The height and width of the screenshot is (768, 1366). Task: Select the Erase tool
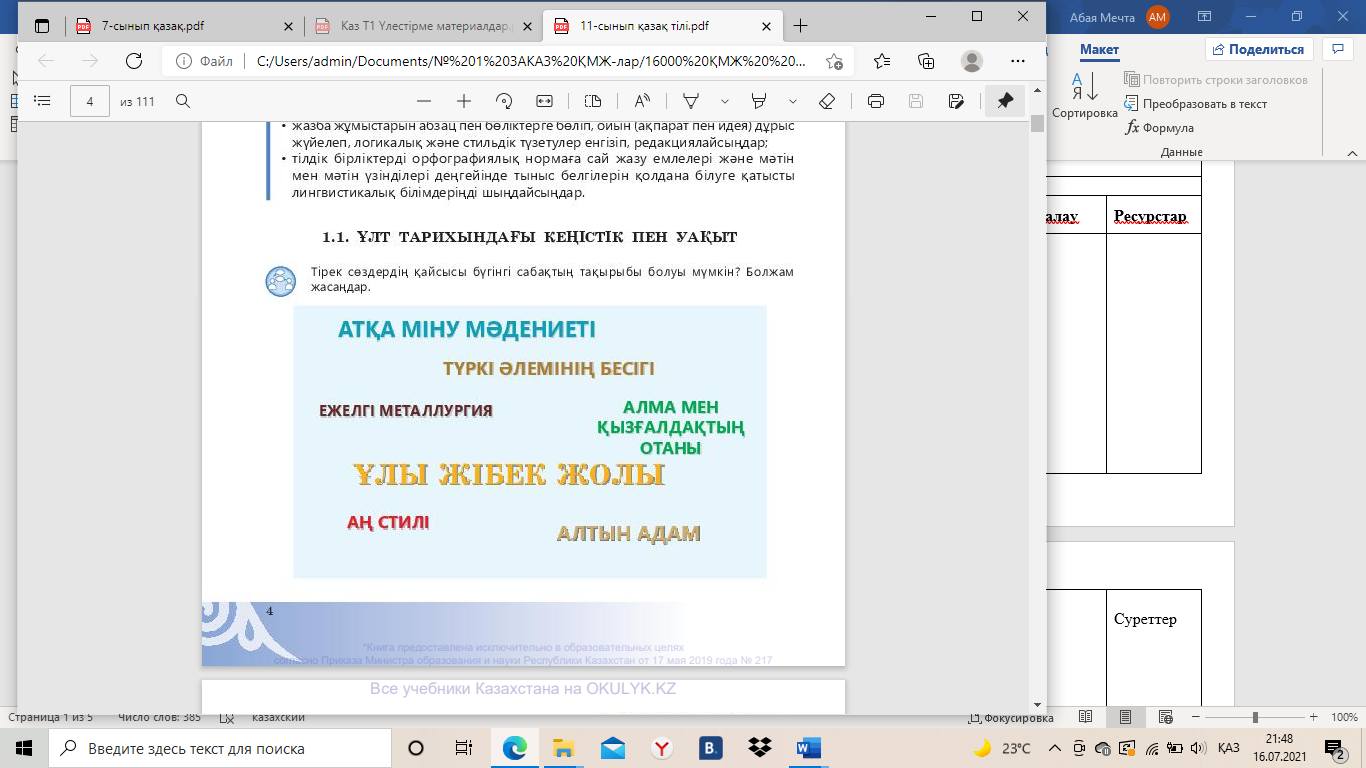[x=827, y=101]
